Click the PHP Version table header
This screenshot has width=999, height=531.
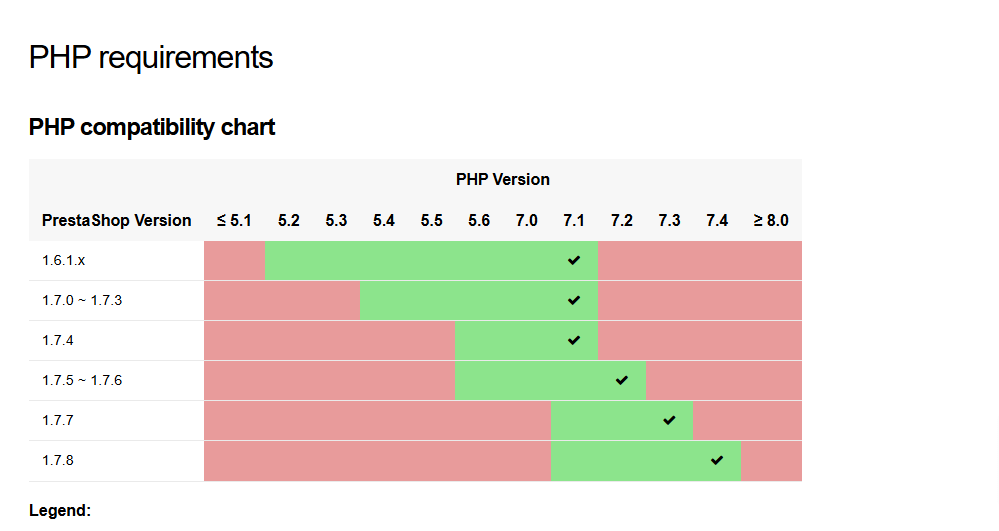[503, 180]
